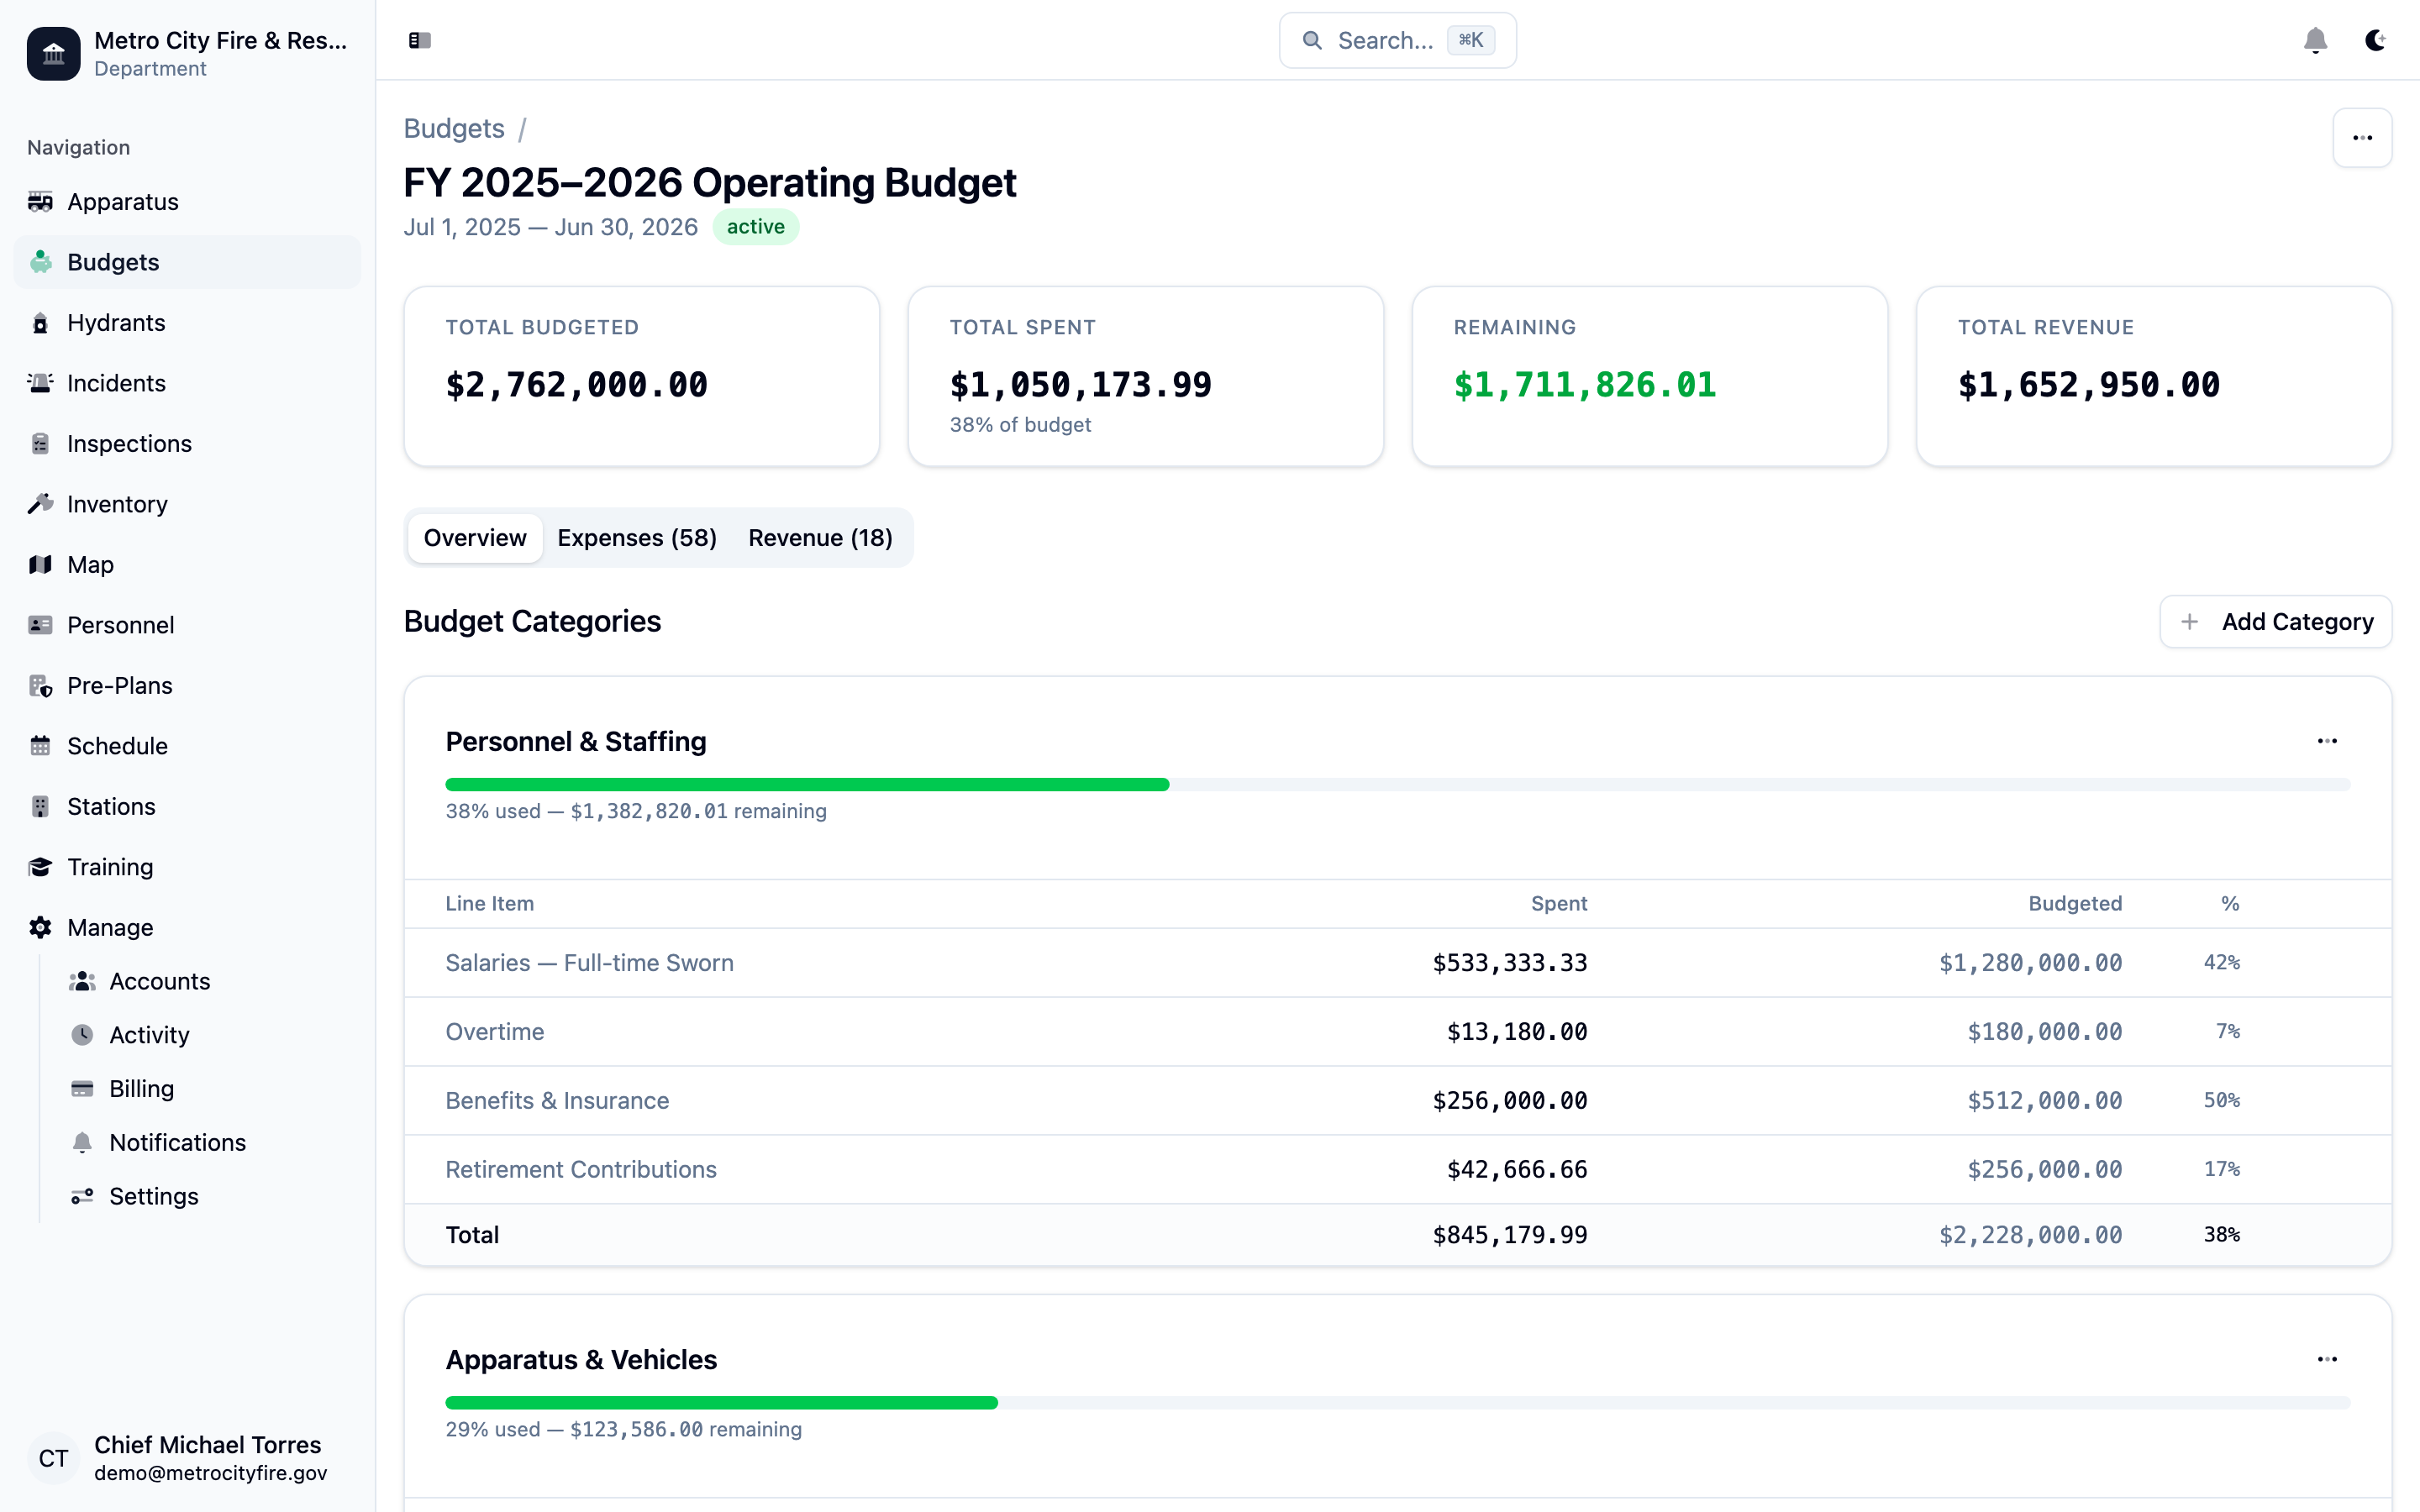Follow the Budgets breadcrumb link
This screenshot has height=1512, width=2420.
click(x=454, y=128)
